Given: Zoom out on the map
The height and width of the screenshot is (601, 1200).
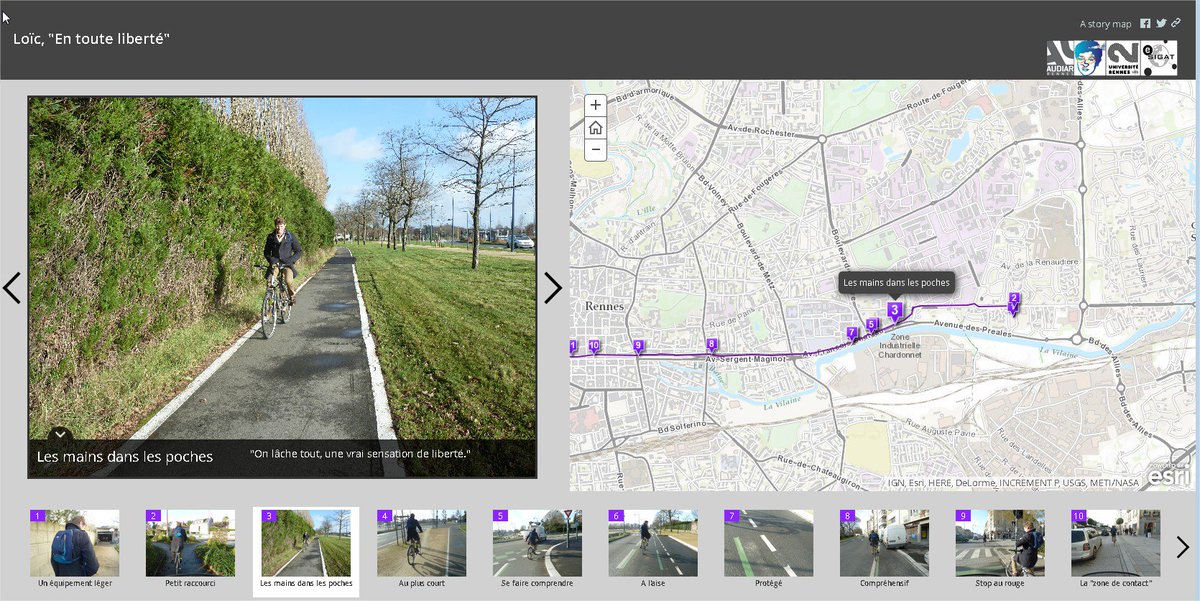Looking at the screenshot, I should pos(594,148).
